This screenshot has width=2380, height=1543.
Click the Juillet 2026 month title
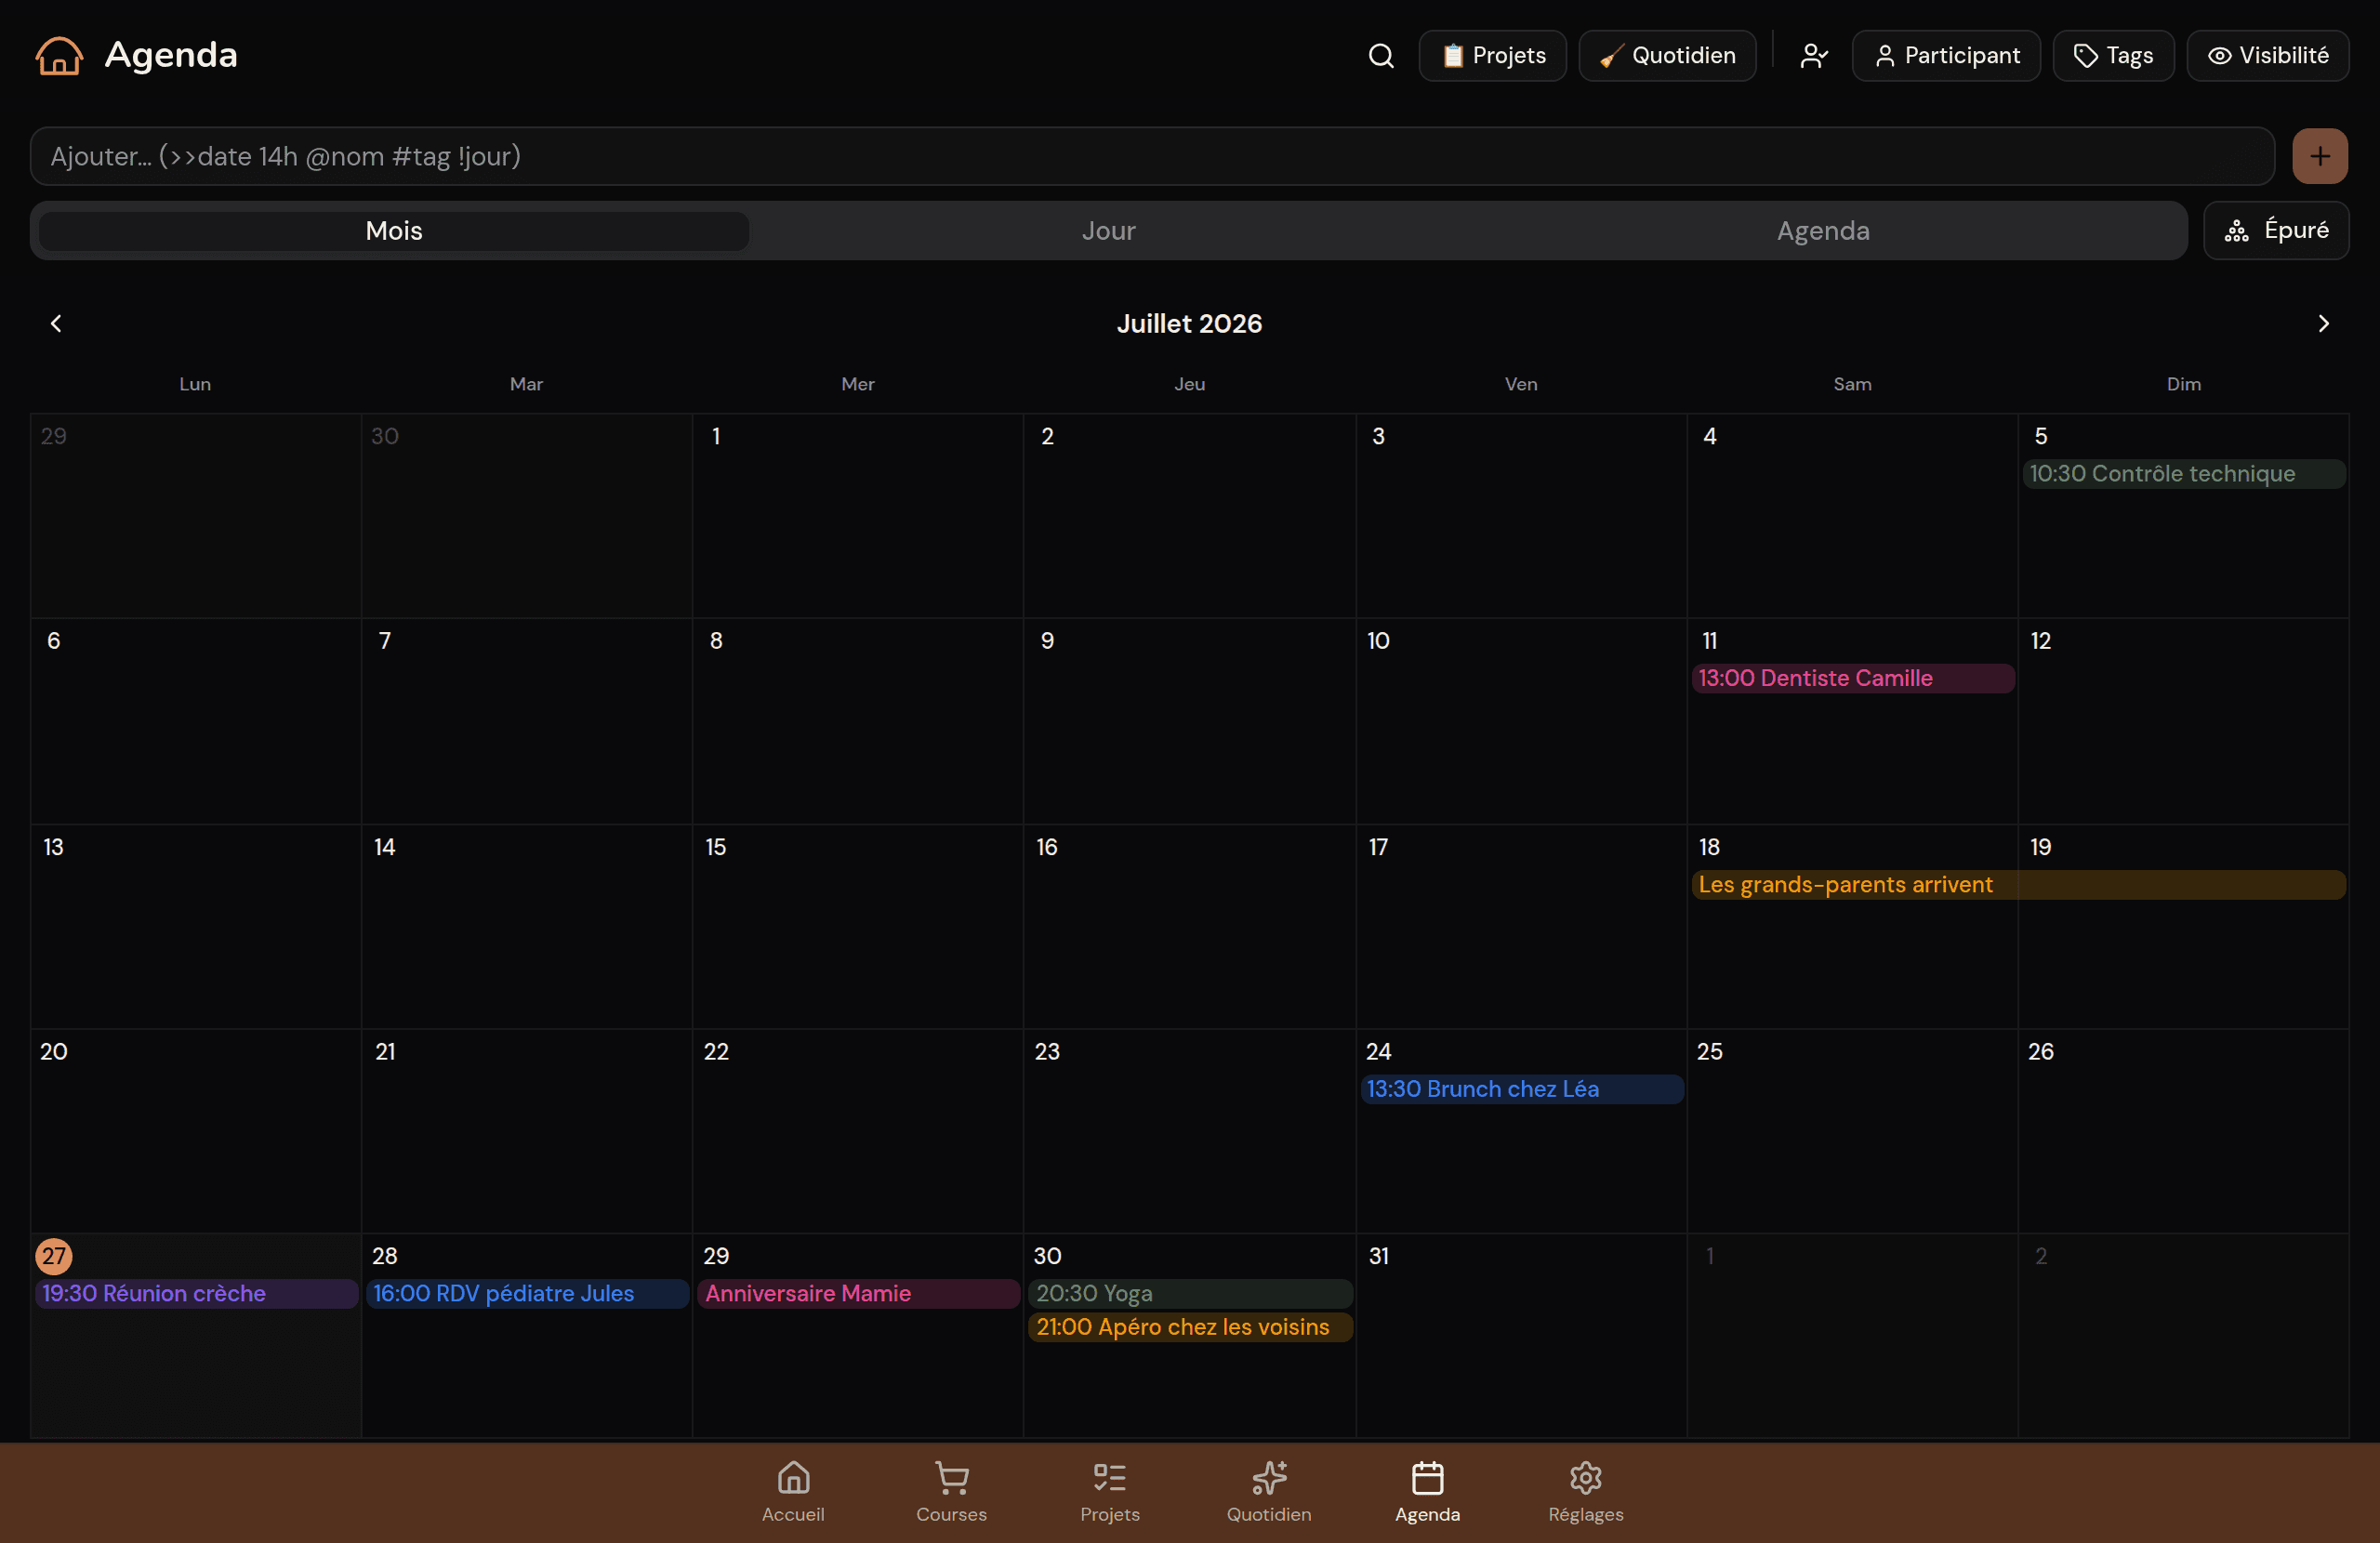point(1189,324)
